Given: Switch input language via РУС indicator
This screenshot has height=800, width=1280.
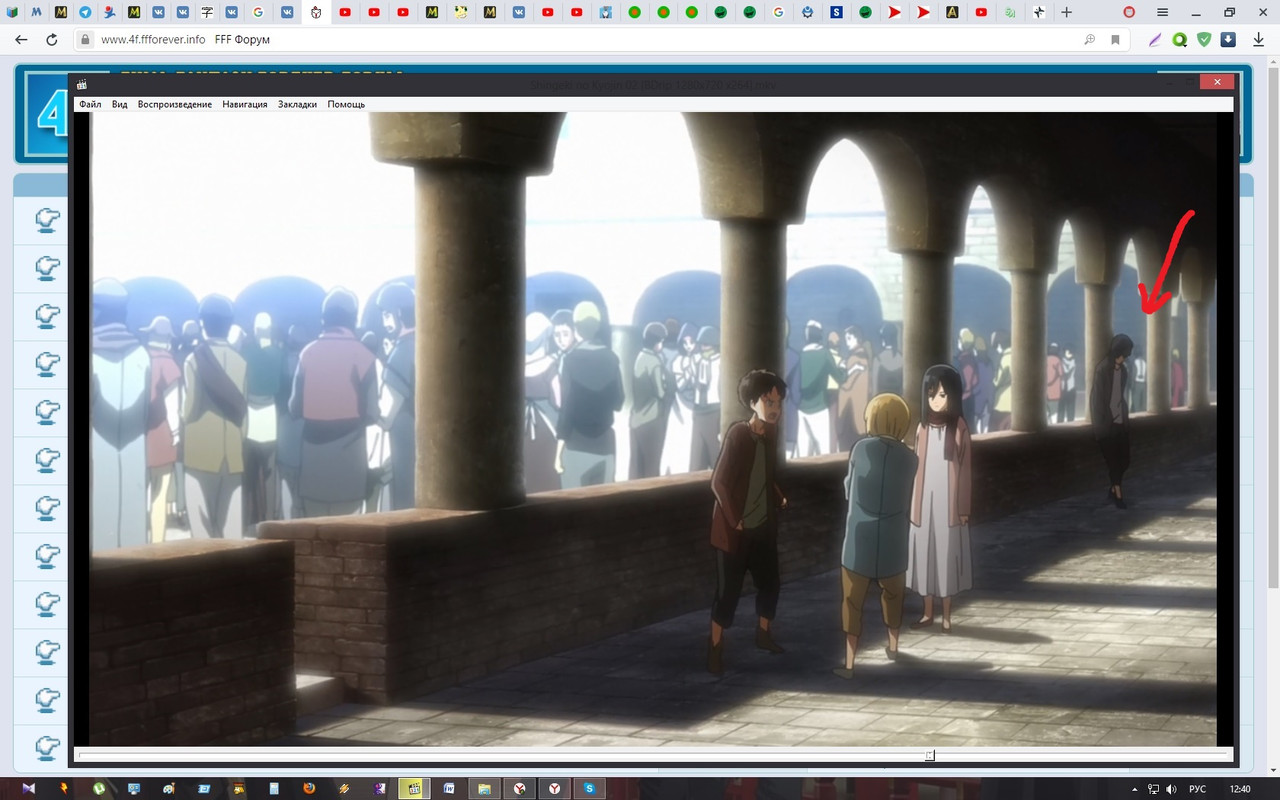Looking at the screenshot, I should (1198, 789).
